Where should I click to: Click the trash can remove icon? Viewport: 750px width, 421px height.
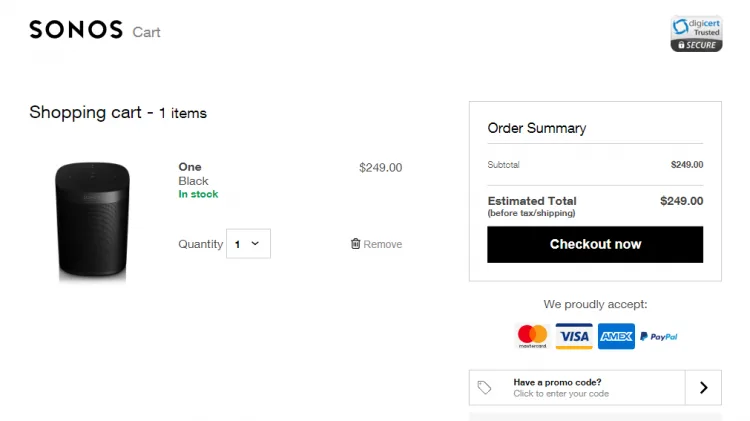pos(355,244)
